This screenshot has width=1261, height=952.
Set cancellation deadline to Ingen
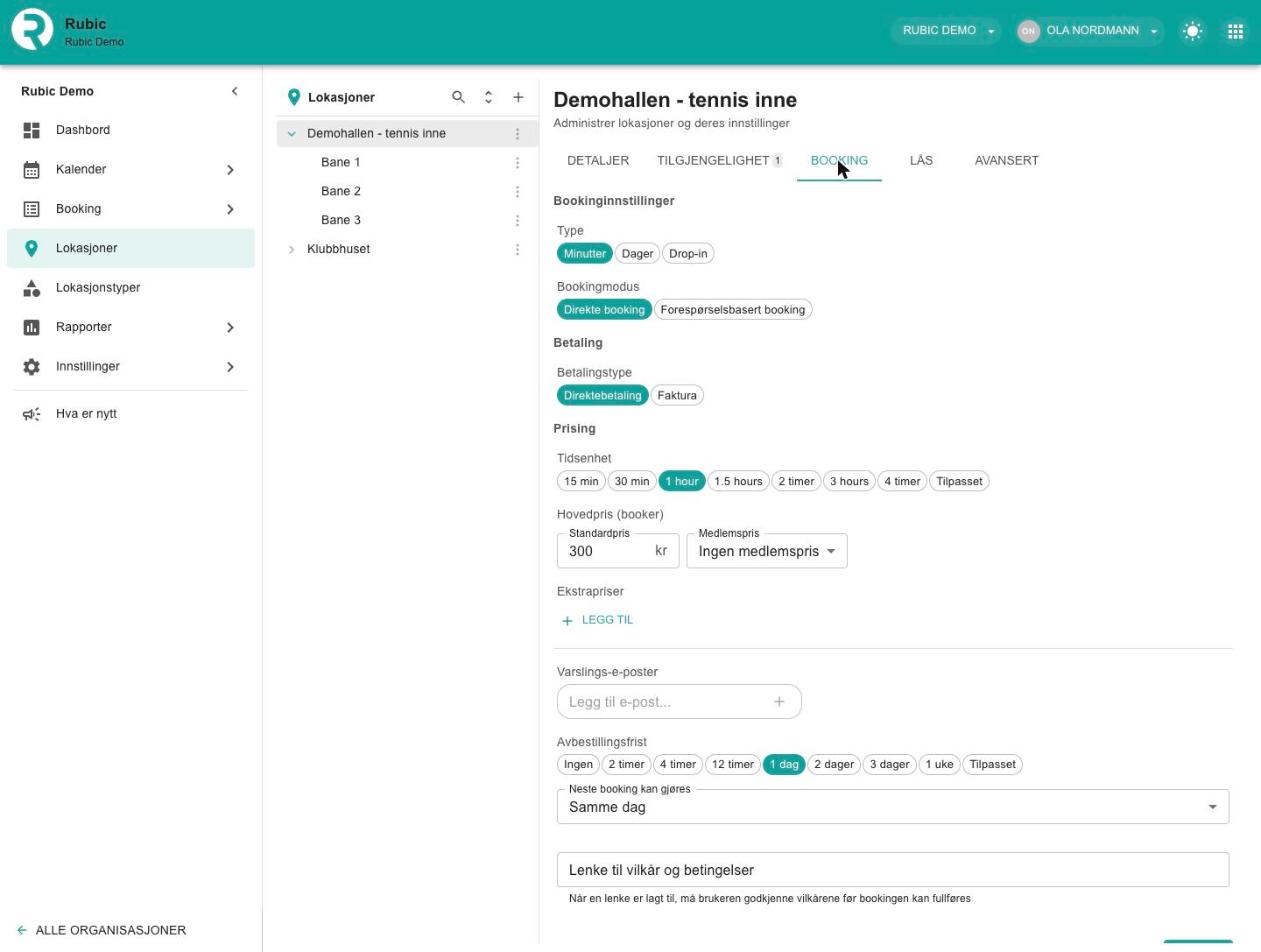[578, 765]
